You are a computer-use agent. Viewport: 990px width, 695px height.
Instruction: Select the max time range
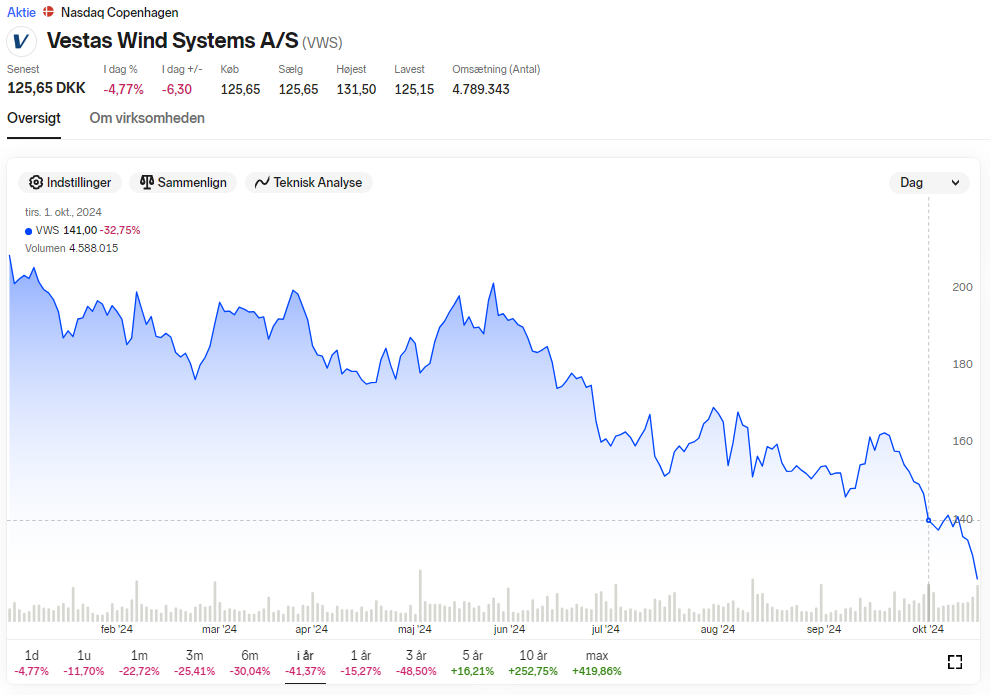click(597, 663)
